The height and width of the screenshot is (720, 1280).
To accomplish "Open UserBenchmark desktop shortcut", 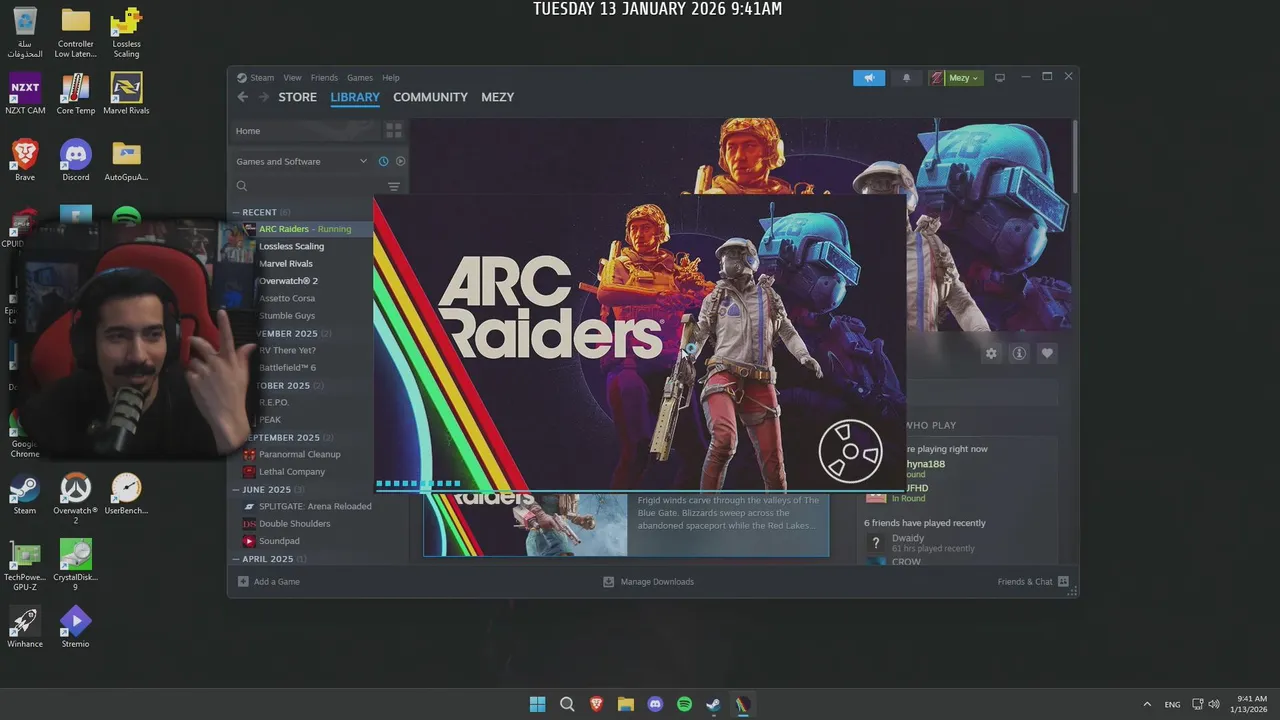I will click(126, 494).
